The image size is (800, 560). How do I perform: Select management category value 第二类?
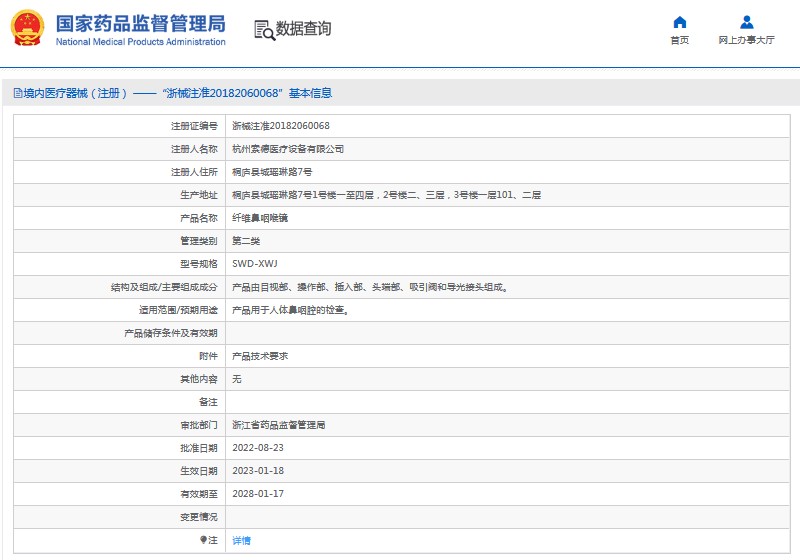246,241
